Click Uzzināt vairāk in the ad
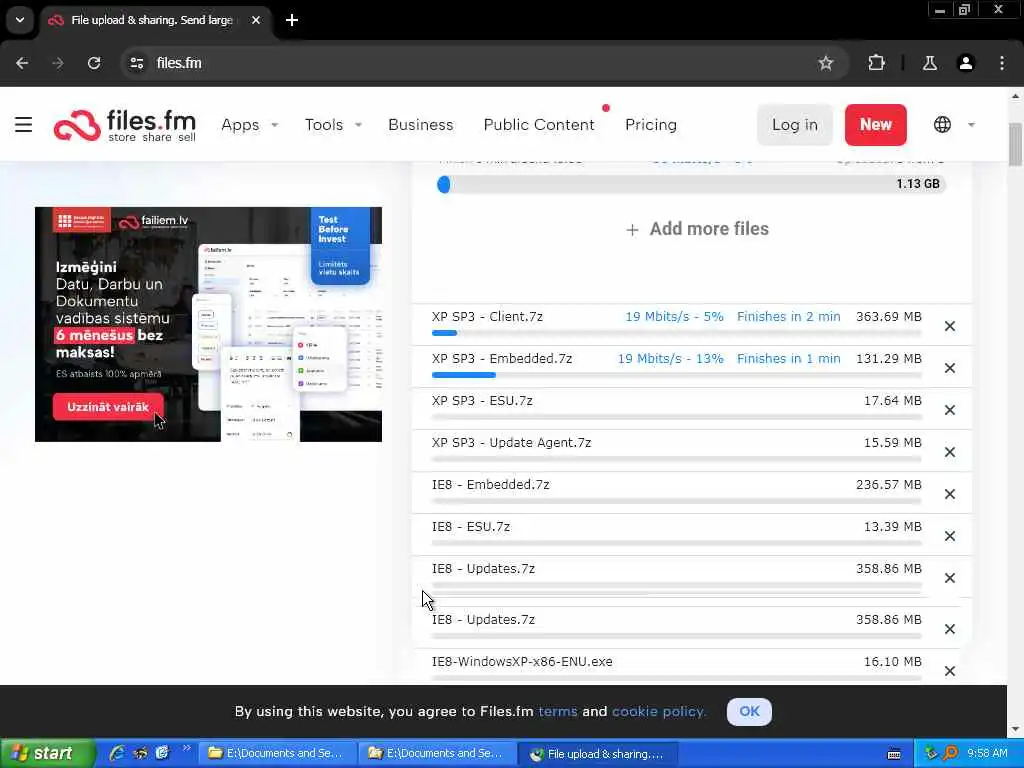The image size is (1024, 768). pyautogui.click(x=108, y=407)
